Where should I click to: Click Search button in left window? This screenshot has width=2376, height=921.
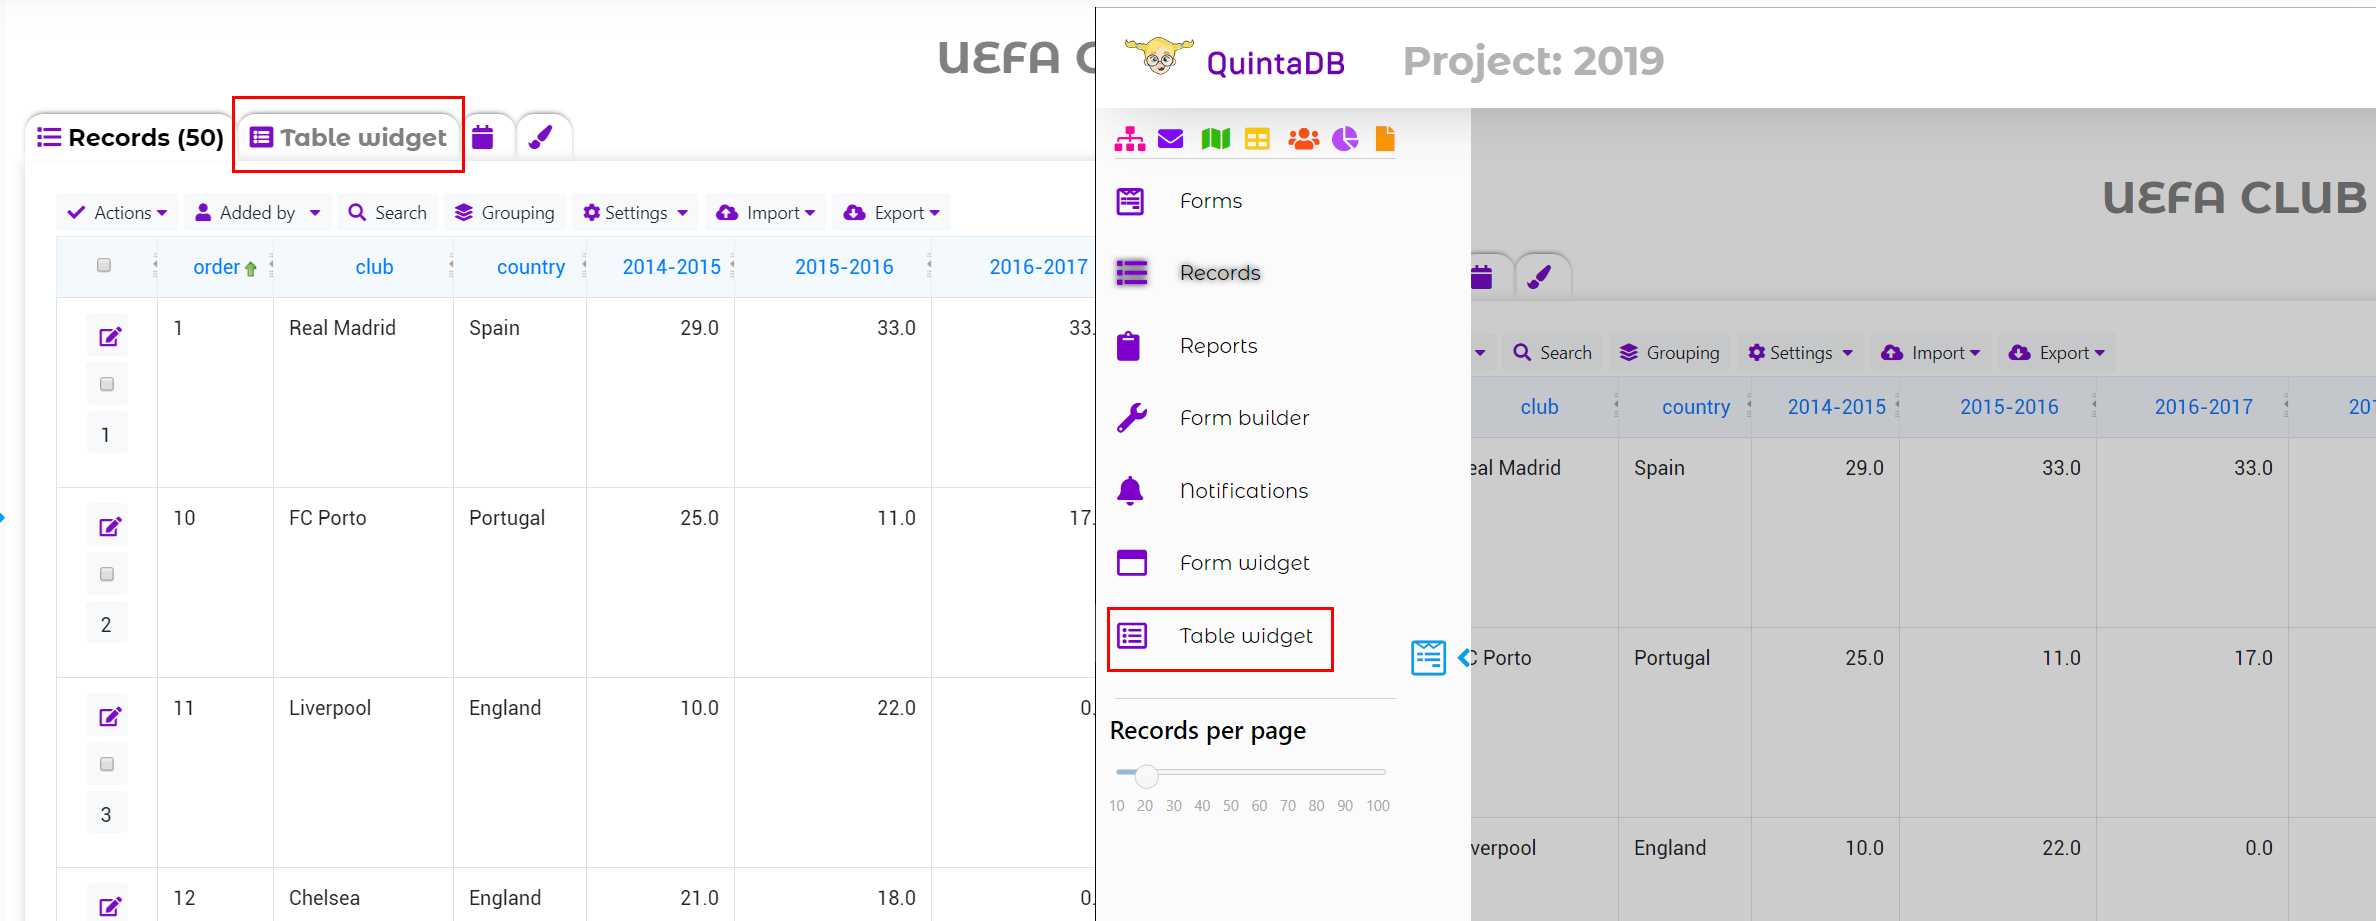pyautogui.click(x=388, y=212)
